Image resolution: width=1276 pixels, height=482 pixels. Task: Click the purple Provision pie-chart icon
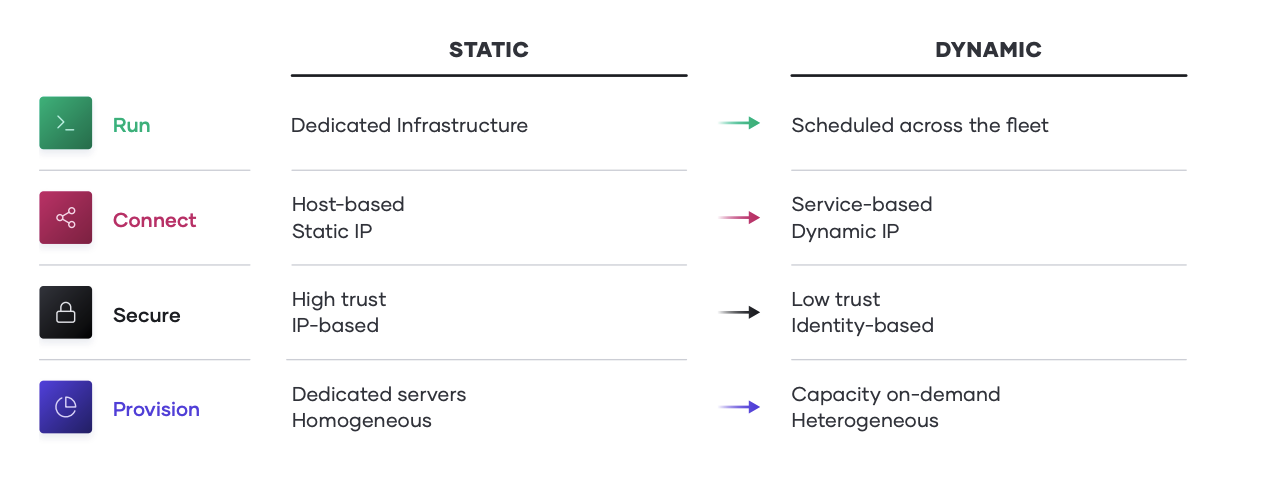66,407
